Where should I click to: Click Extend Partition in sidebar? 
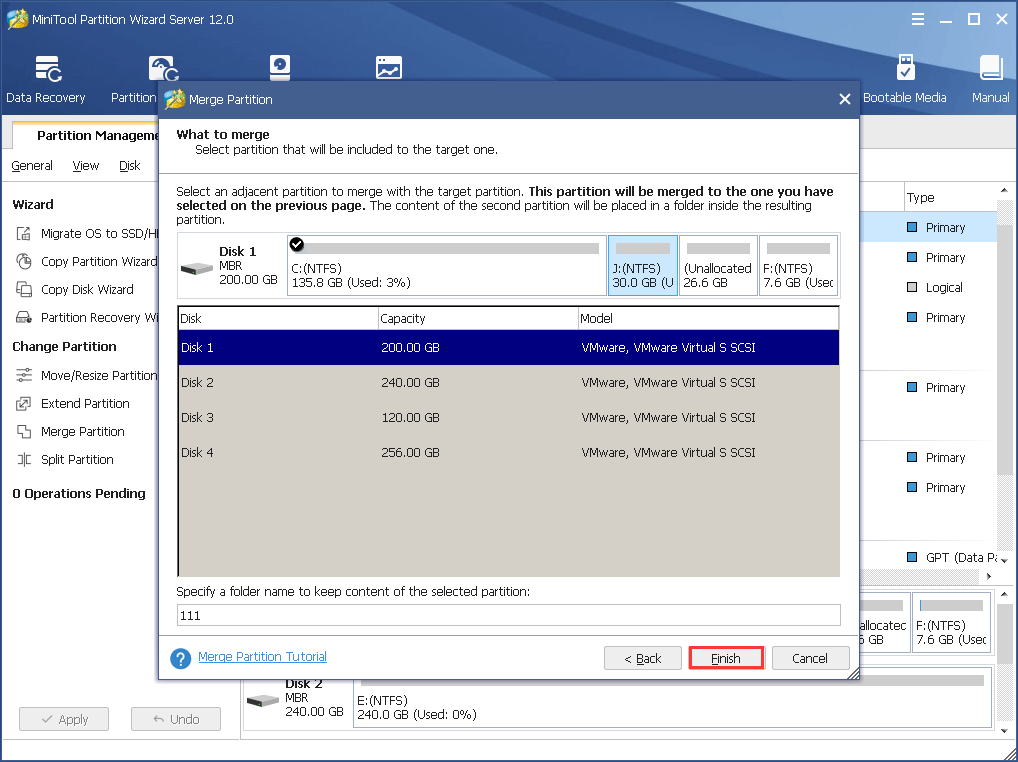point(85,403)
